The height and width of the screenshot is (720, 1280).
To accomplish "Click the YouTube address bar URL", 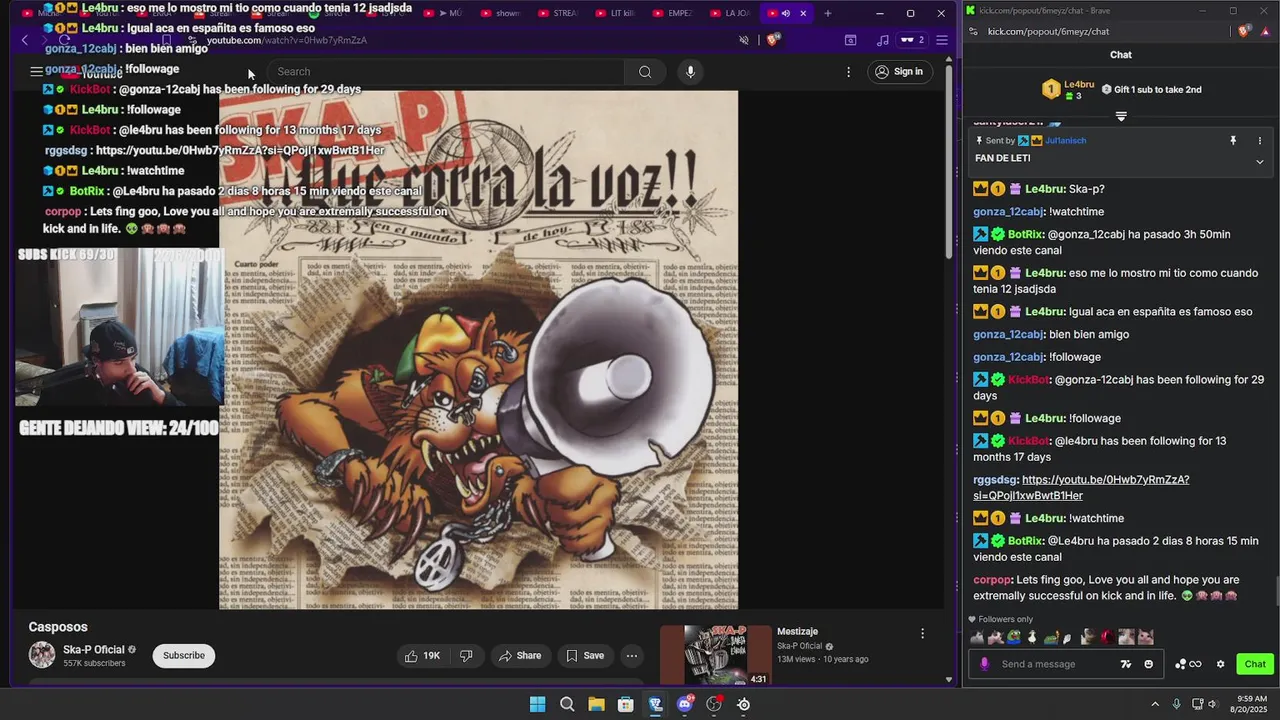I will 287,40.
